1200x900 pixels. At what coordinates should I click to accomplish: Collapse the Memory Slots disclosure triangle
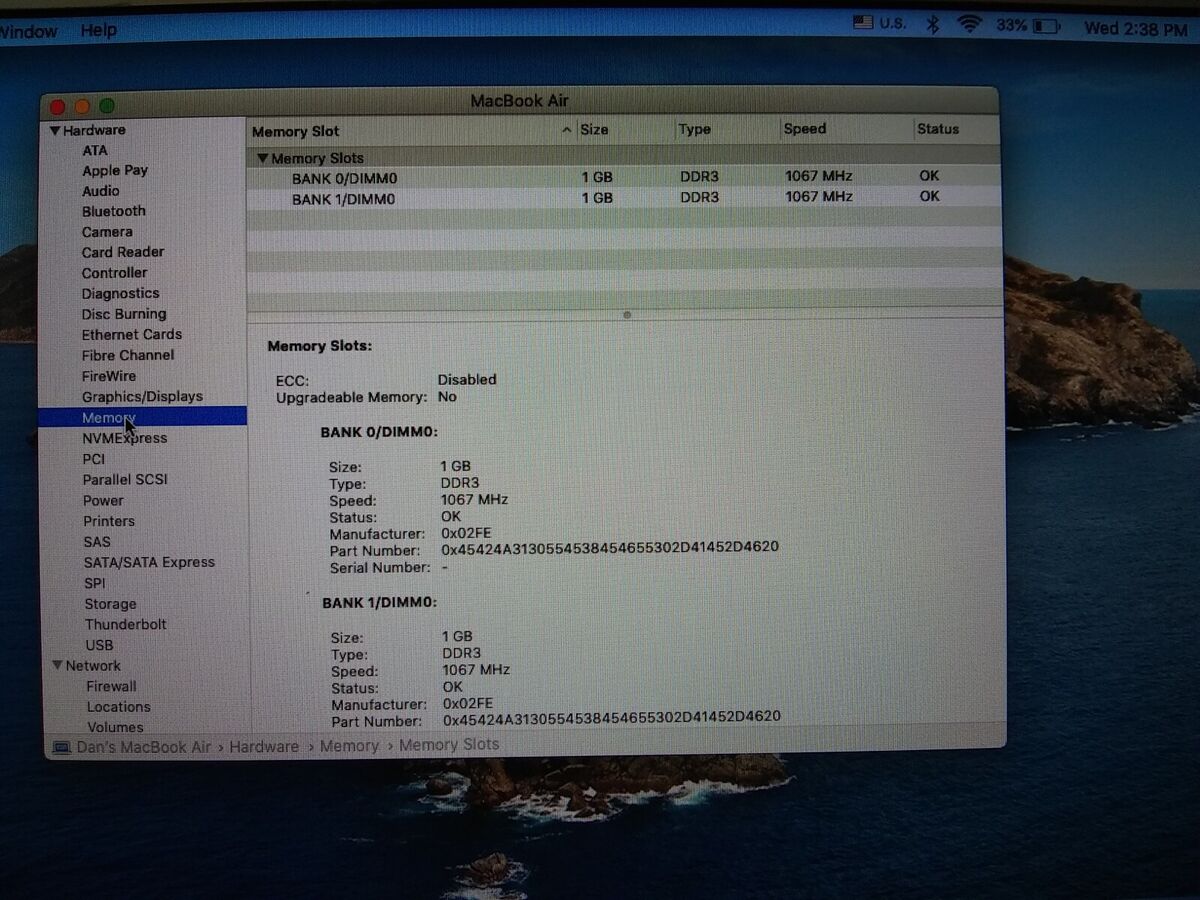[x=263, y=158]
